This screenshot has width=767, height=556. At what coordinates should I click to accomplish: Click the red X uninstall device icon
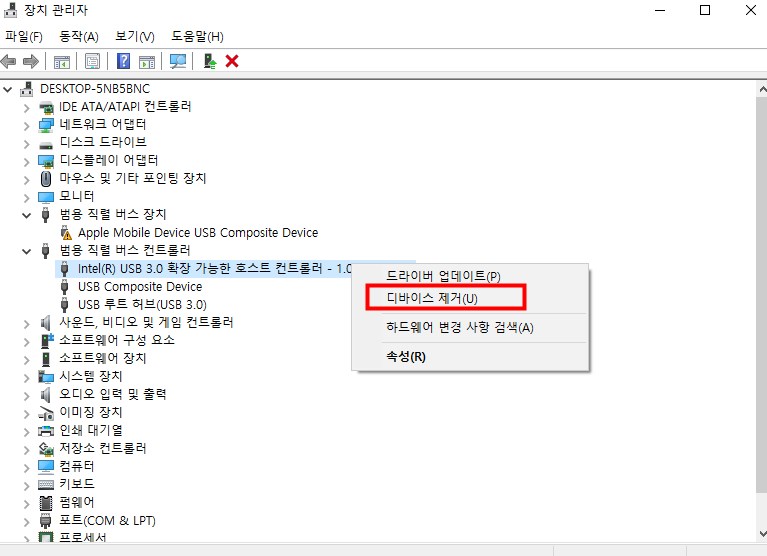coord(232,61)
